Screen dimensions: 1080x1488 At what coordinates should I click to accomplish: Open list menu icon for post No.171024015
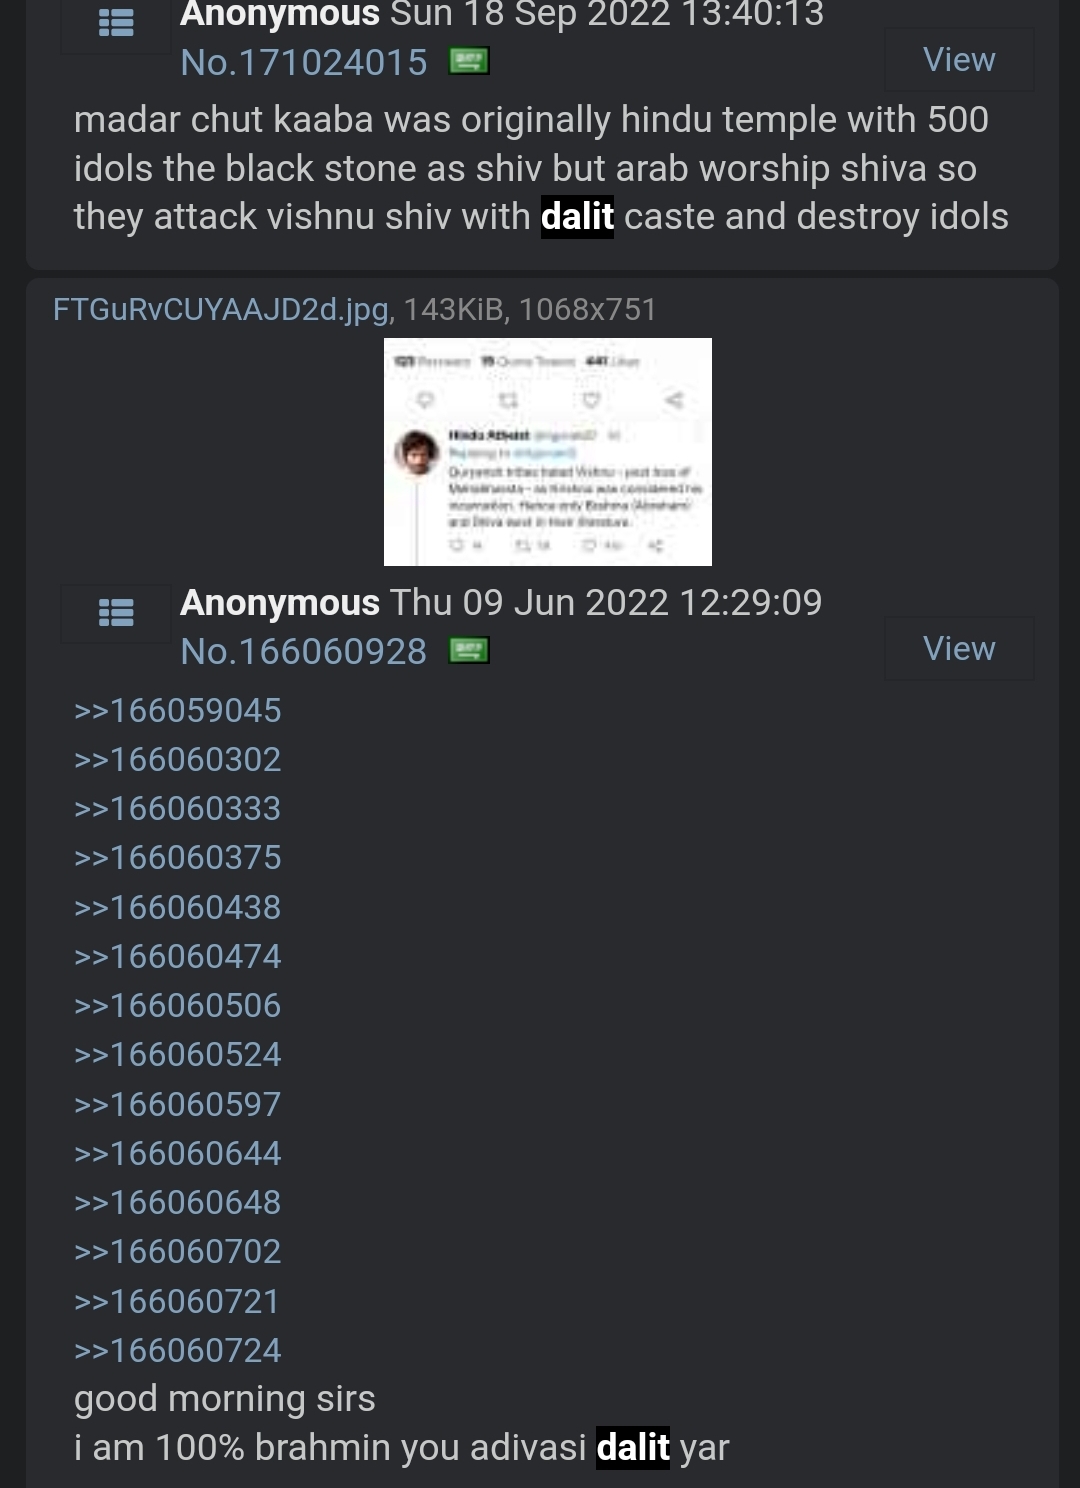coord(116,24)
